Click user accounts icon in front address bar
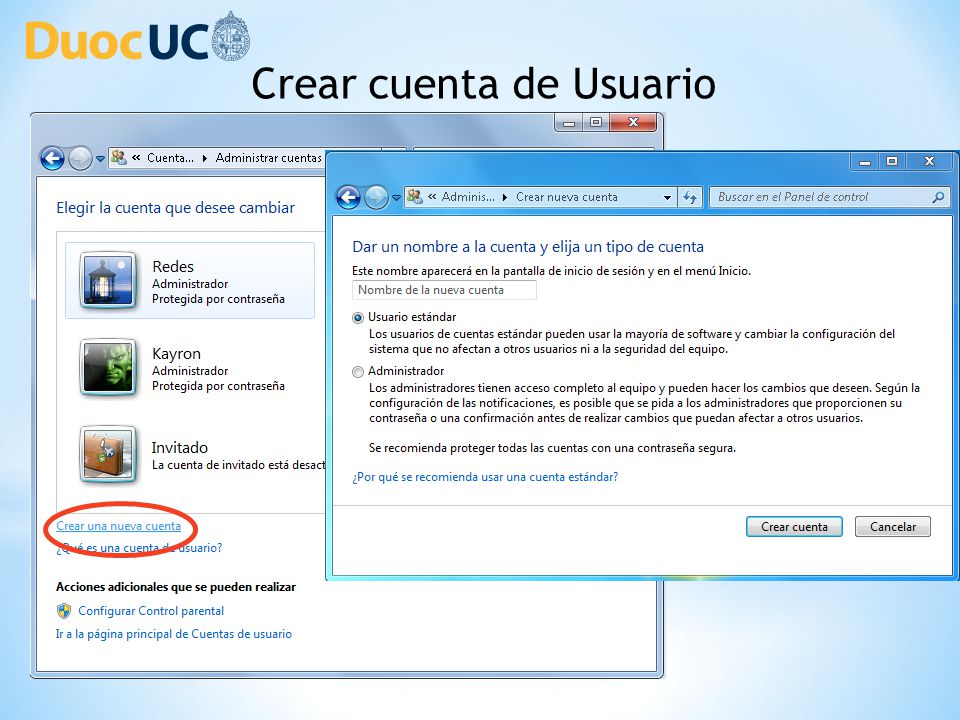960x720 pixels. pos(414,197)
